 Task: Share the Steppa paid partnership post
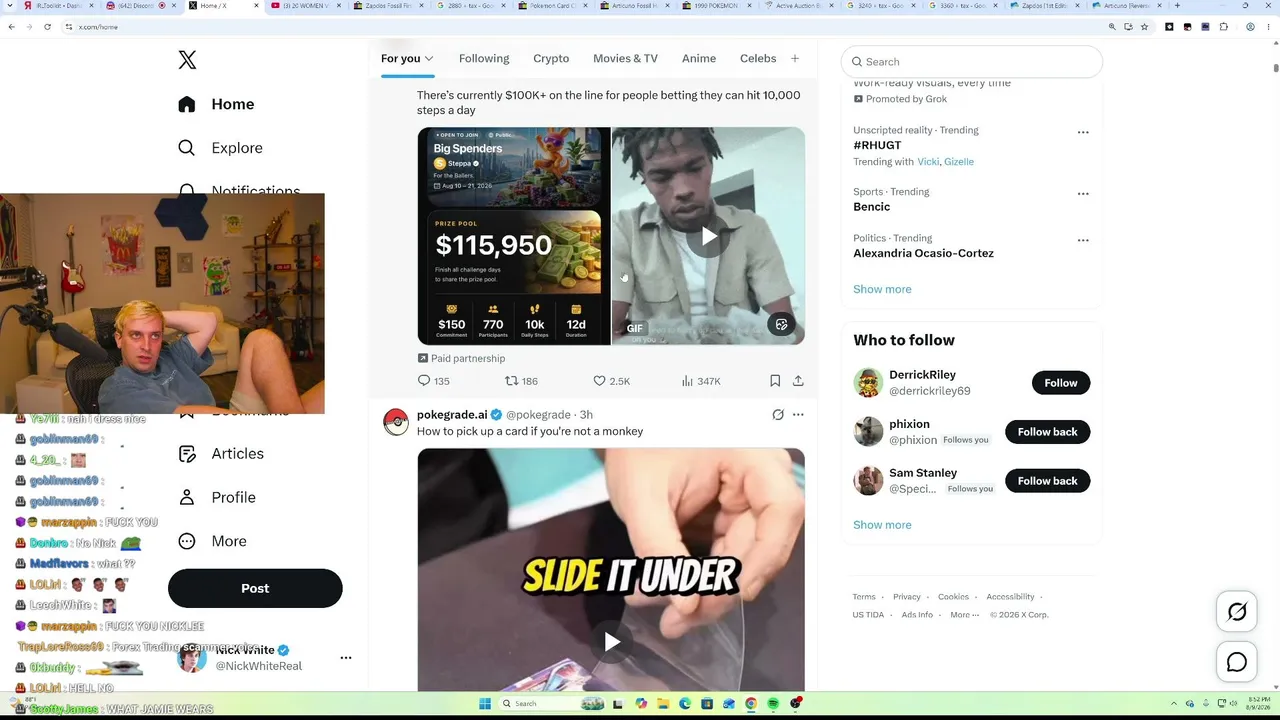[798, 381]
